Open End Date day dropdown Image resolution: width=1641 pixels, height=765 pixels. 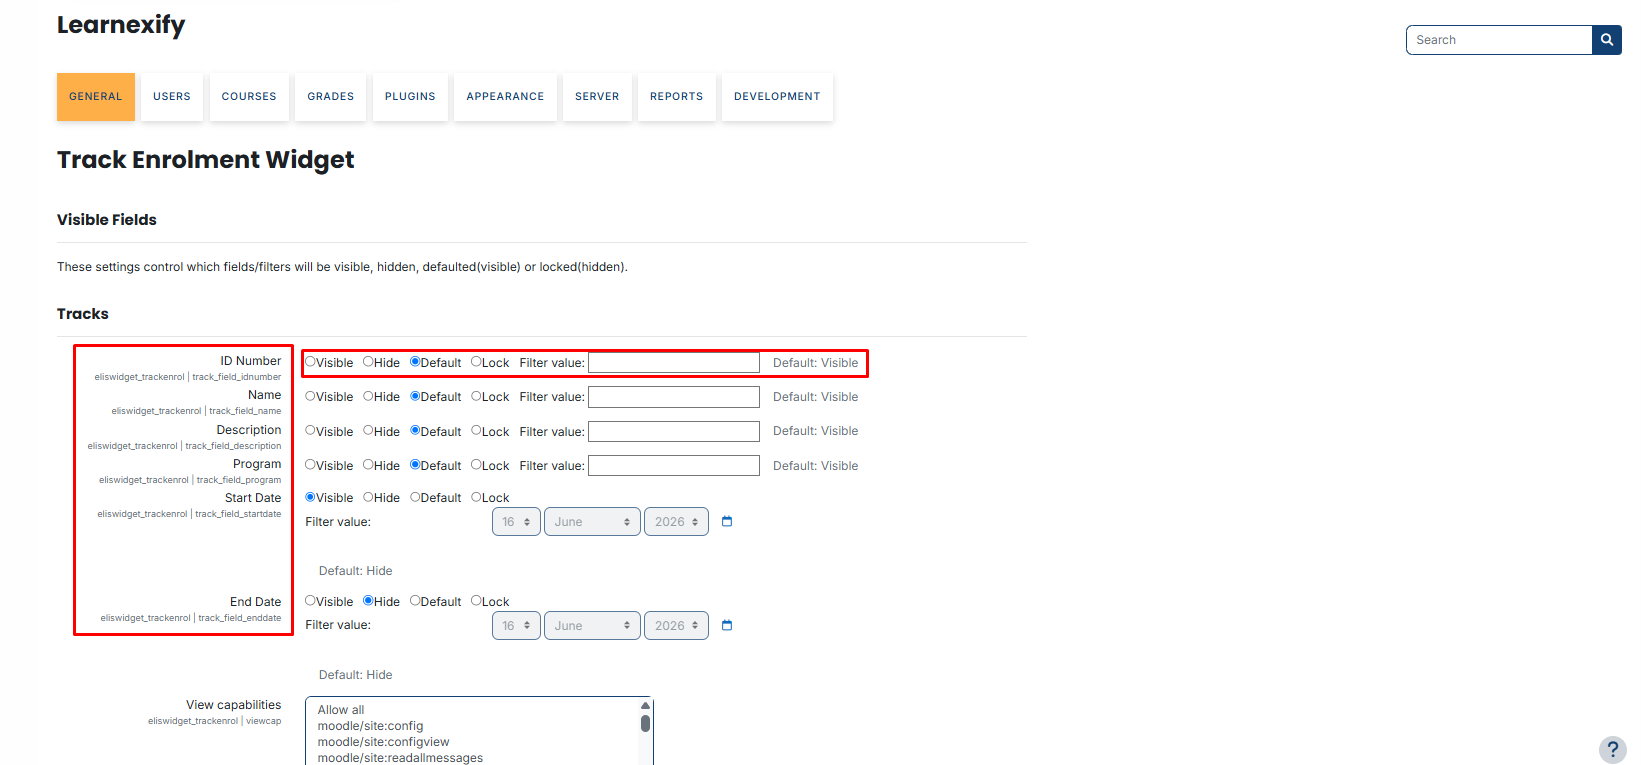click(516, 626)
